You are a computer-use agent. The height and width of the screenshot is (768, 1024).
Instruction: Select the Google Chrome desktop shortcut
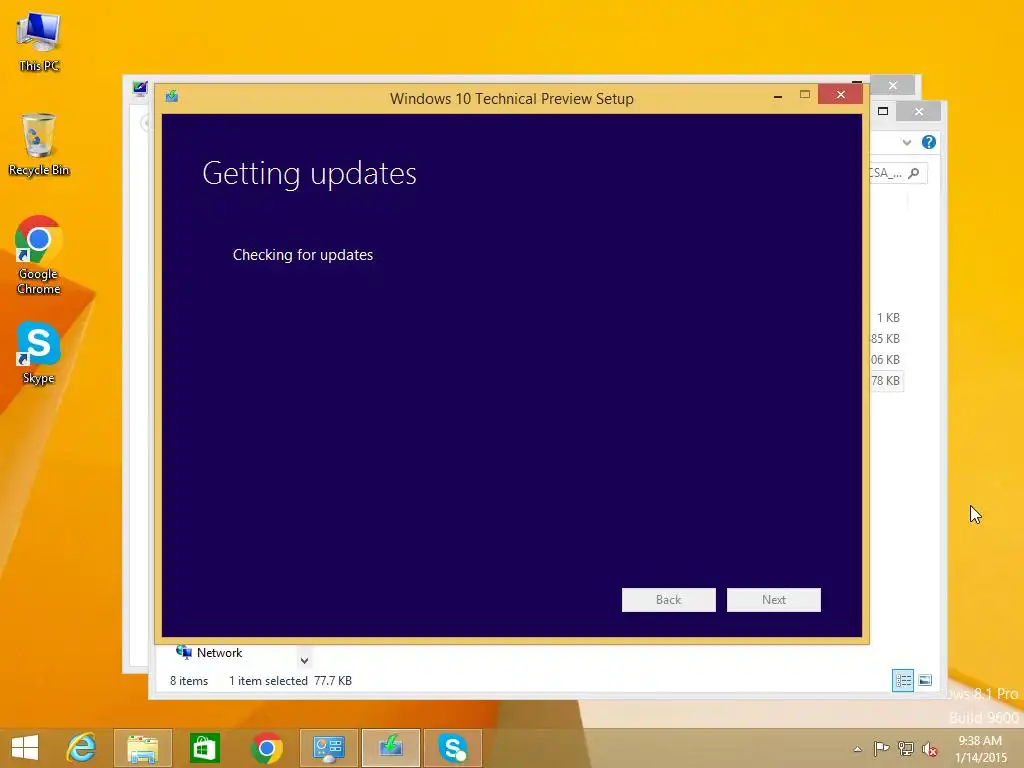click(39, 255)
